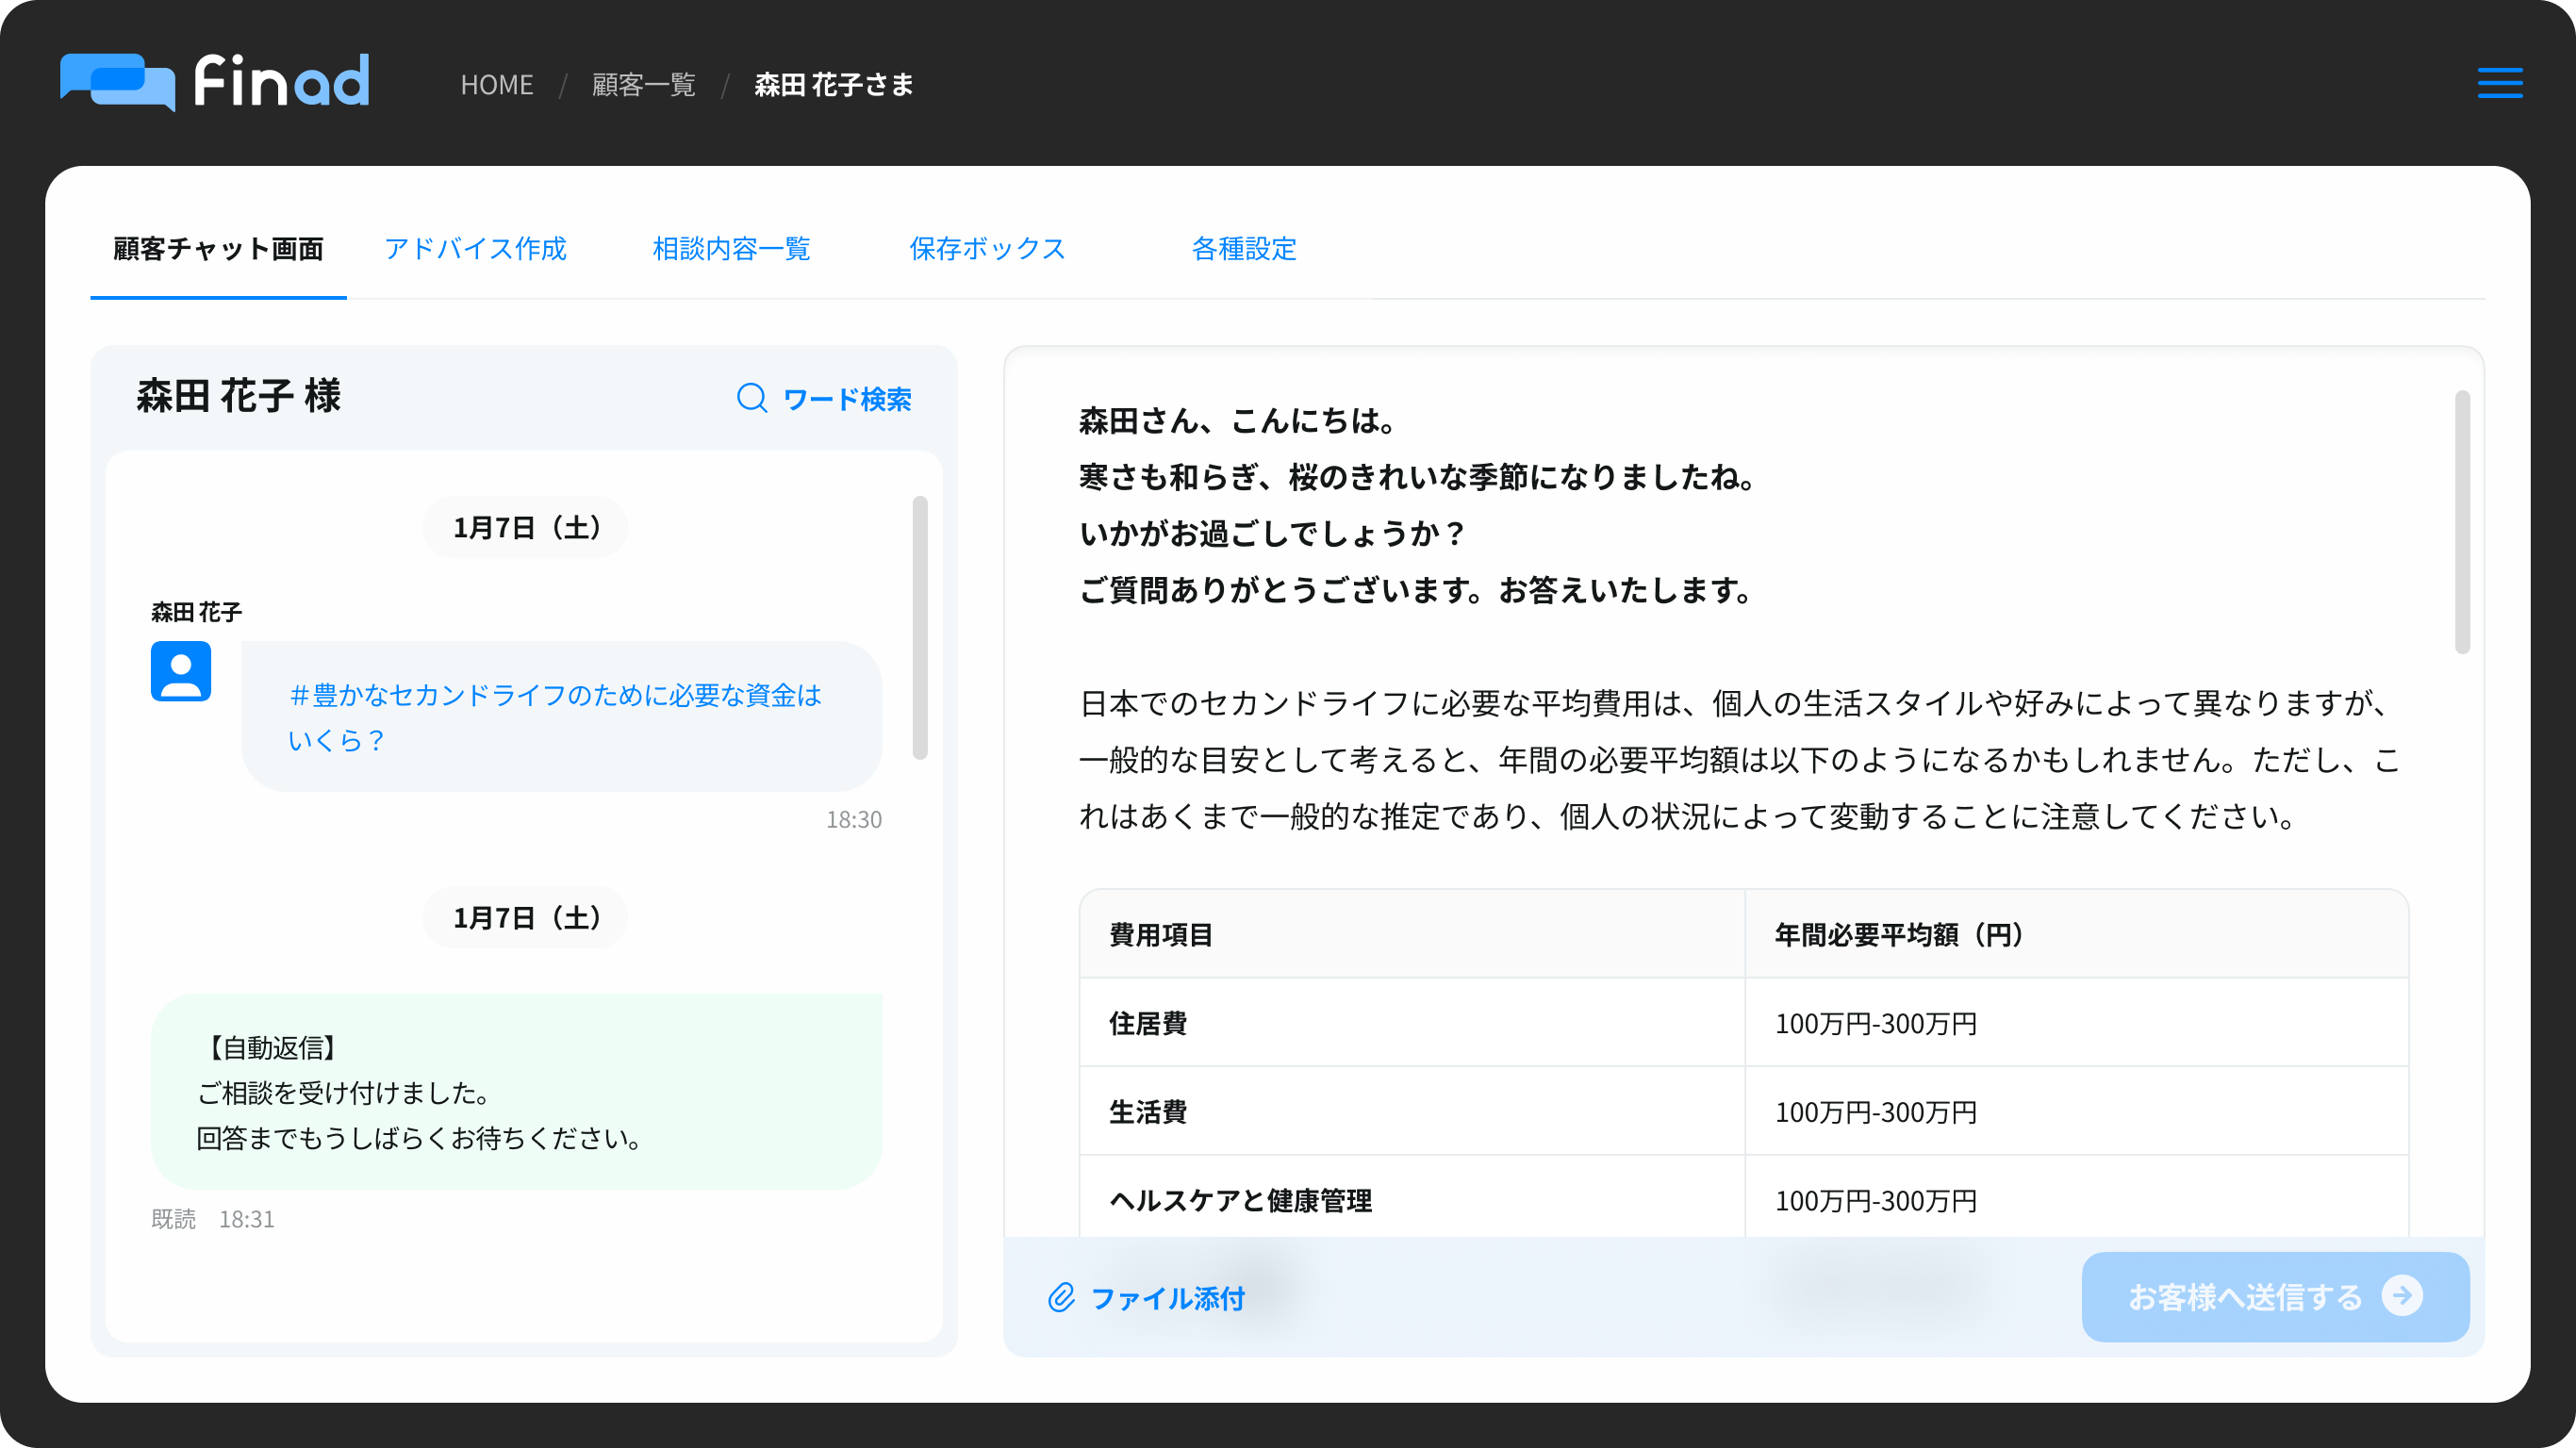Open the hamburger menu in top right

[2499, 83]
